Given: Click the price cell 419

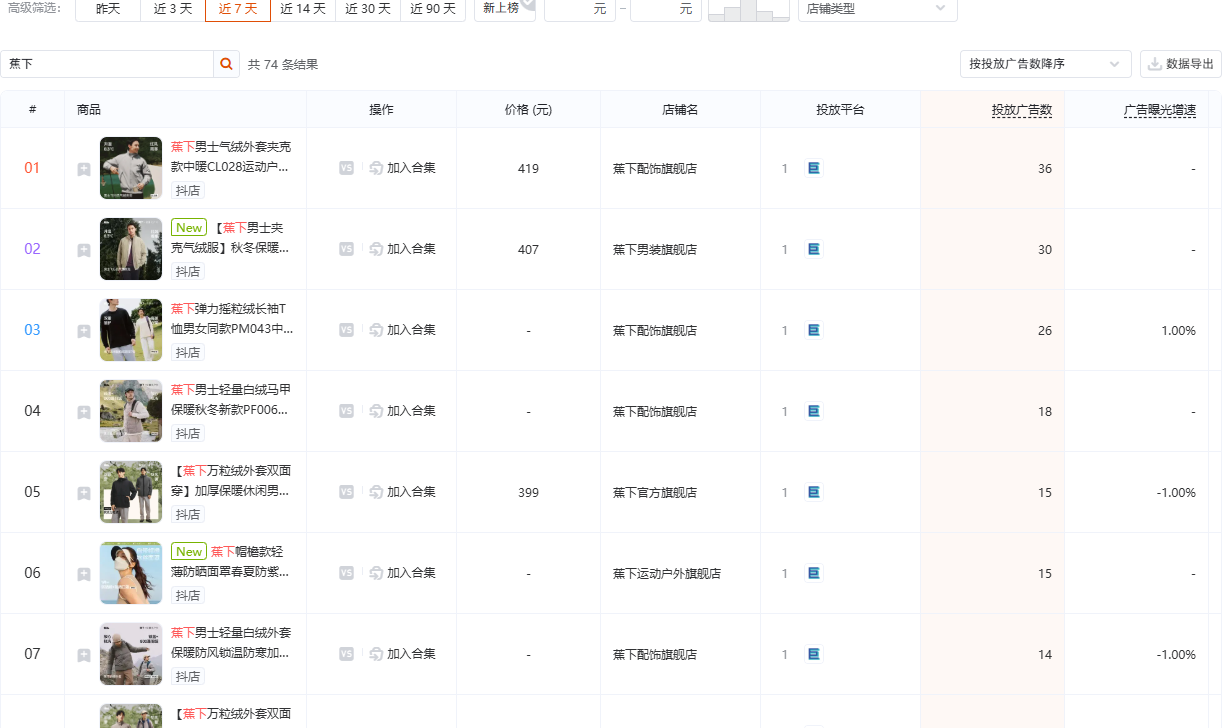Looking at the screenshot, I should pyautogui.click(x=528, y=169).
